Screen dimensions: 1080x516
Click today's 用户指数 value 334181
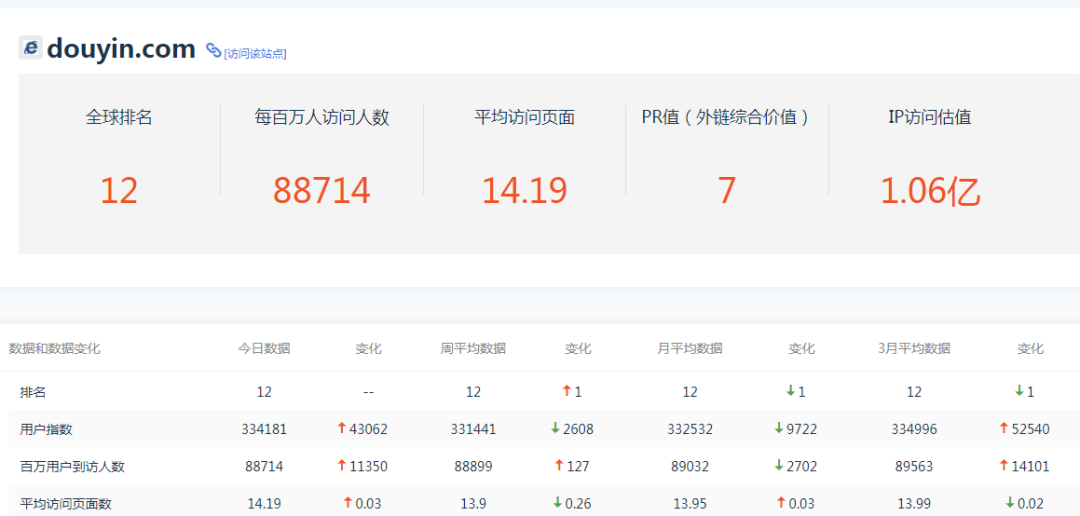(264, 429)
